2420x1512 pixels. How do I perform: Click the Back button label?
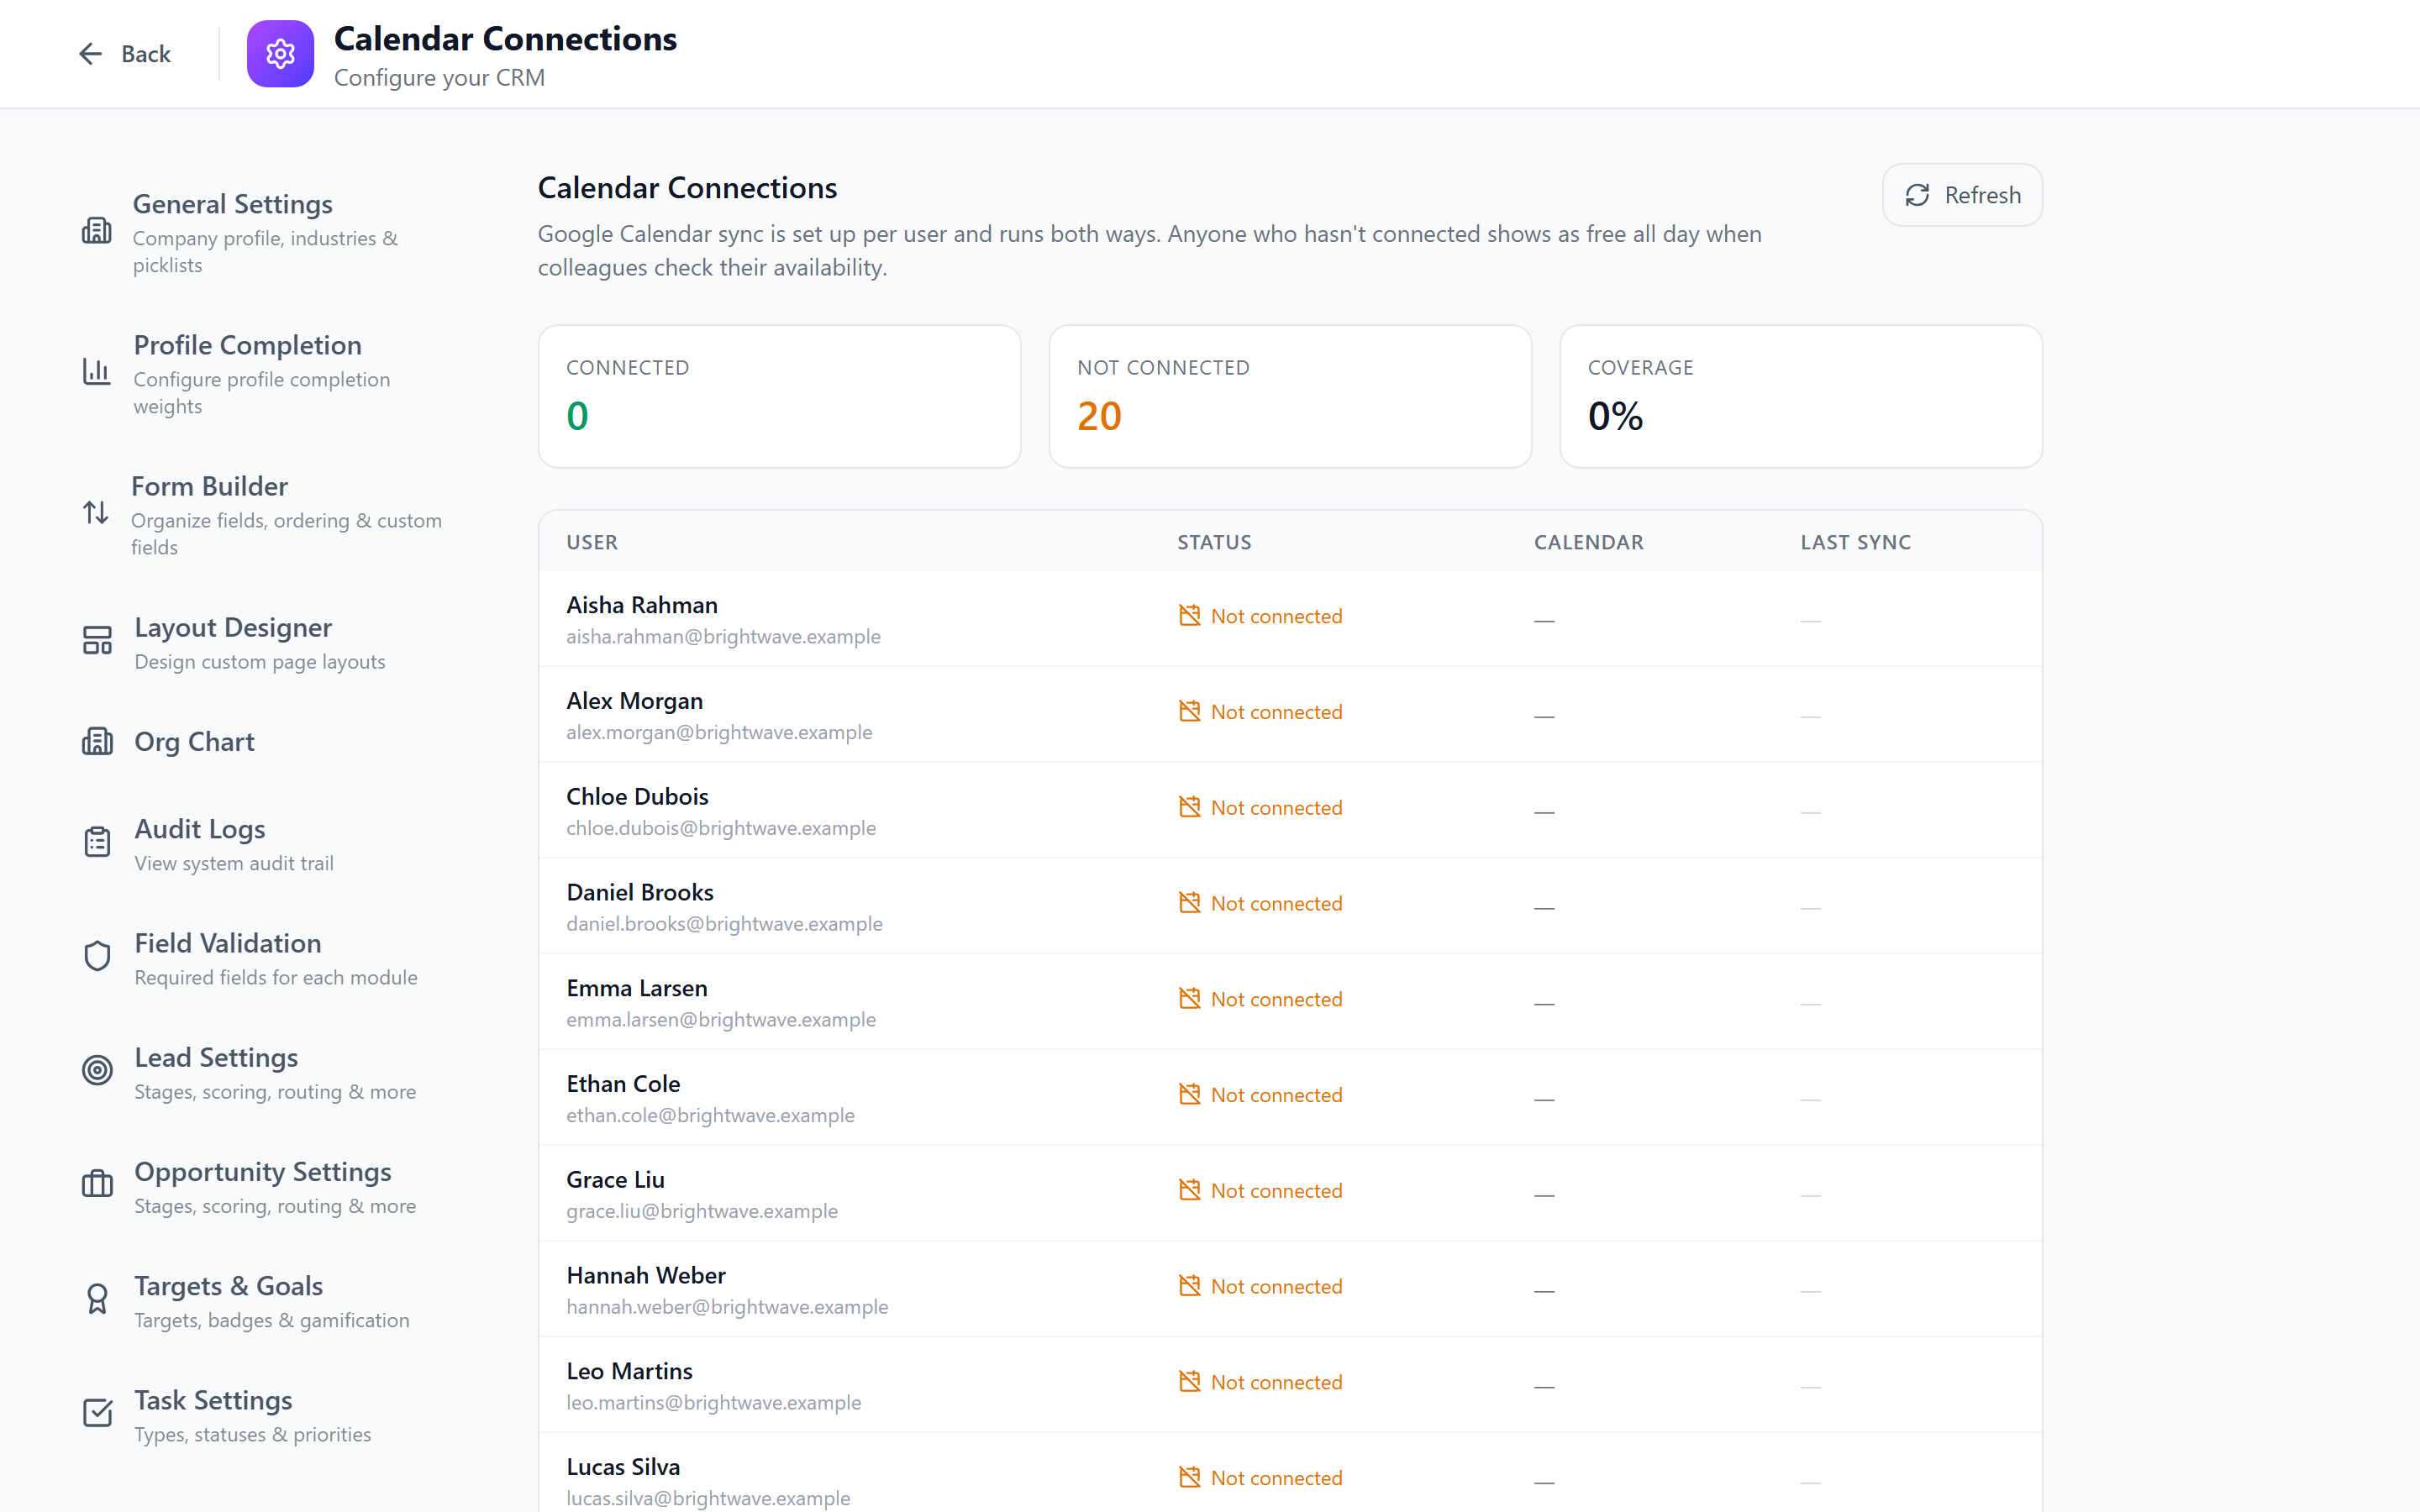pos(146,54)
